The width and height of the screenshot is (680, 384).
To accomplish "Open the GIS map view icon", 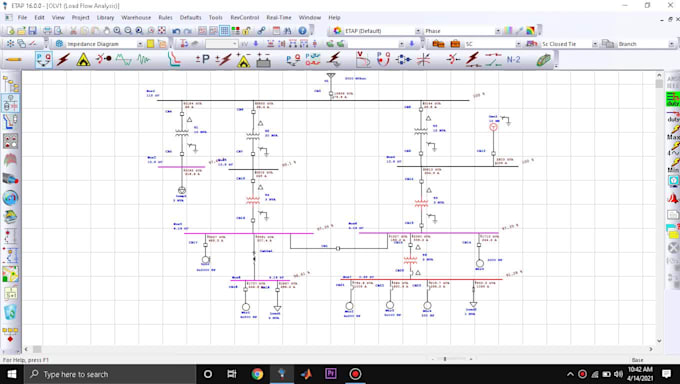I will pyautogui.click(x=10, y=274).
